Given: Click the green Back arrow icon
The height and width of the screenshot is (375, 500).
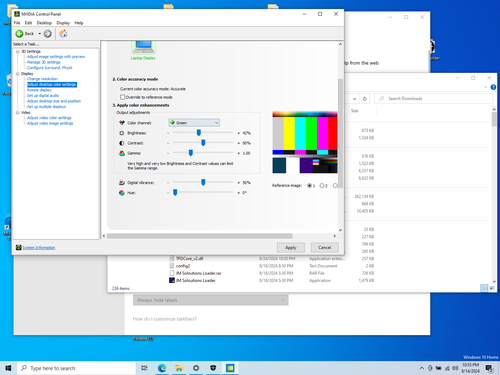Looking at the screenshot, I should point(19,34).
